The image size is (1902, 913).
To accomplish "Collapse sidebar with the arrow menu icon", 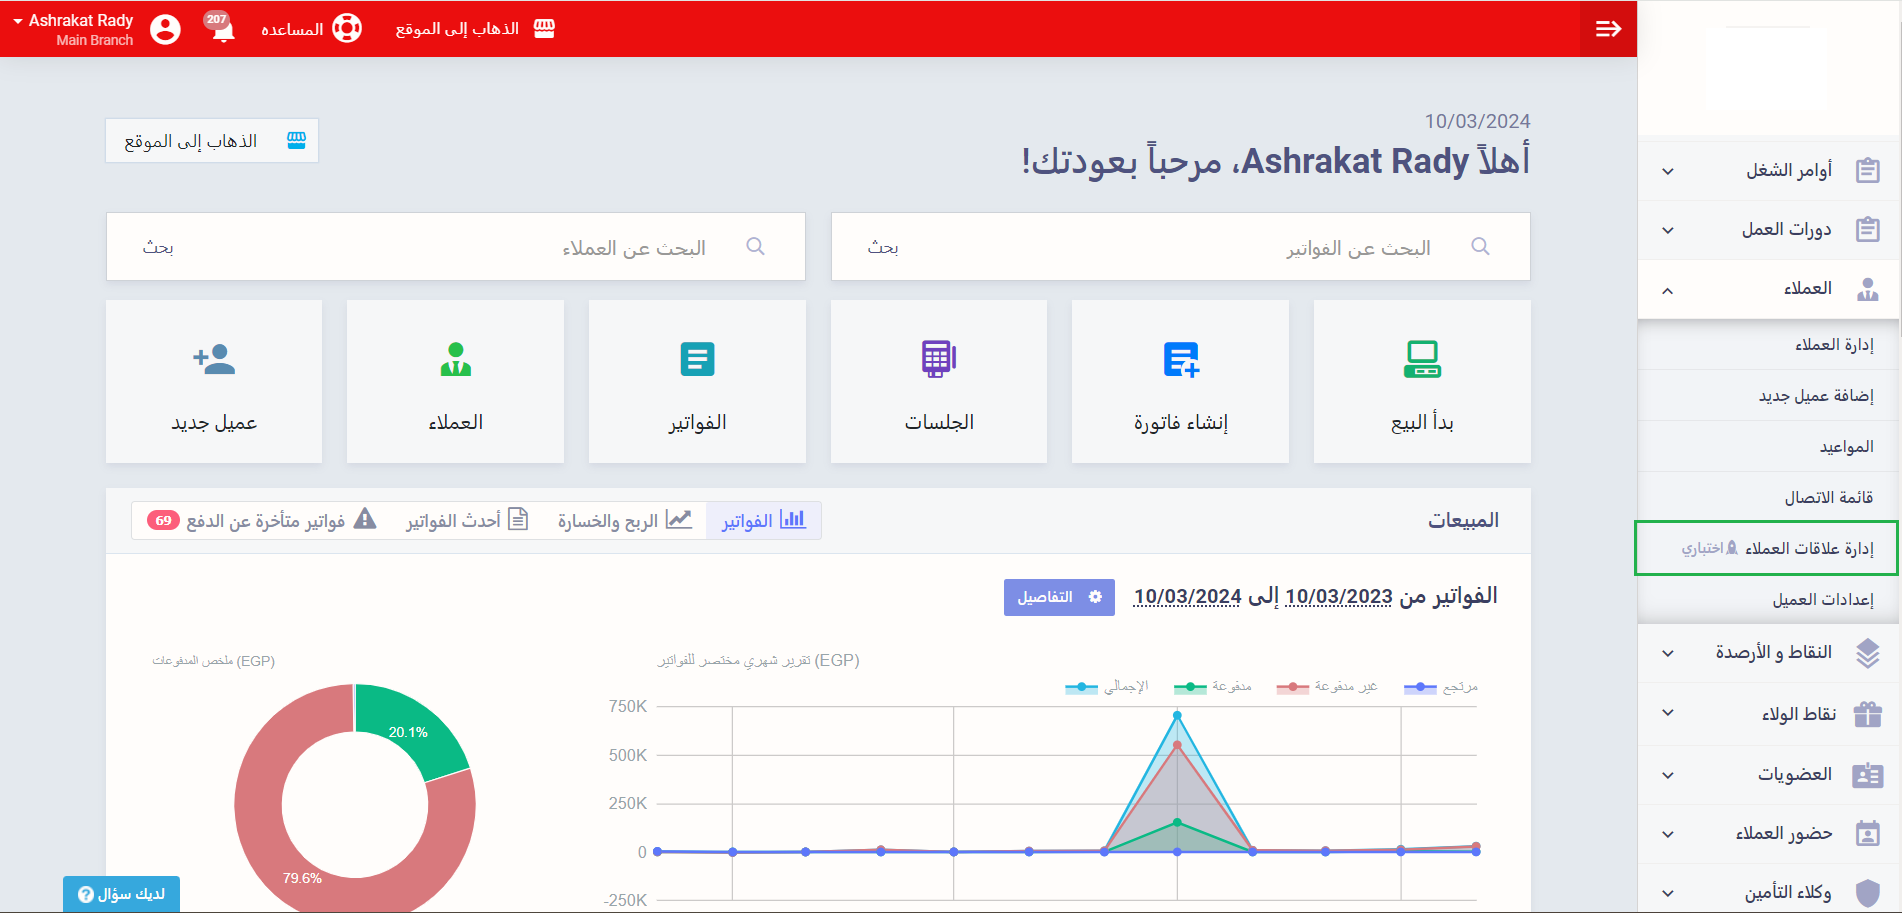I will pyautogui.click(x=1608, y=29).
